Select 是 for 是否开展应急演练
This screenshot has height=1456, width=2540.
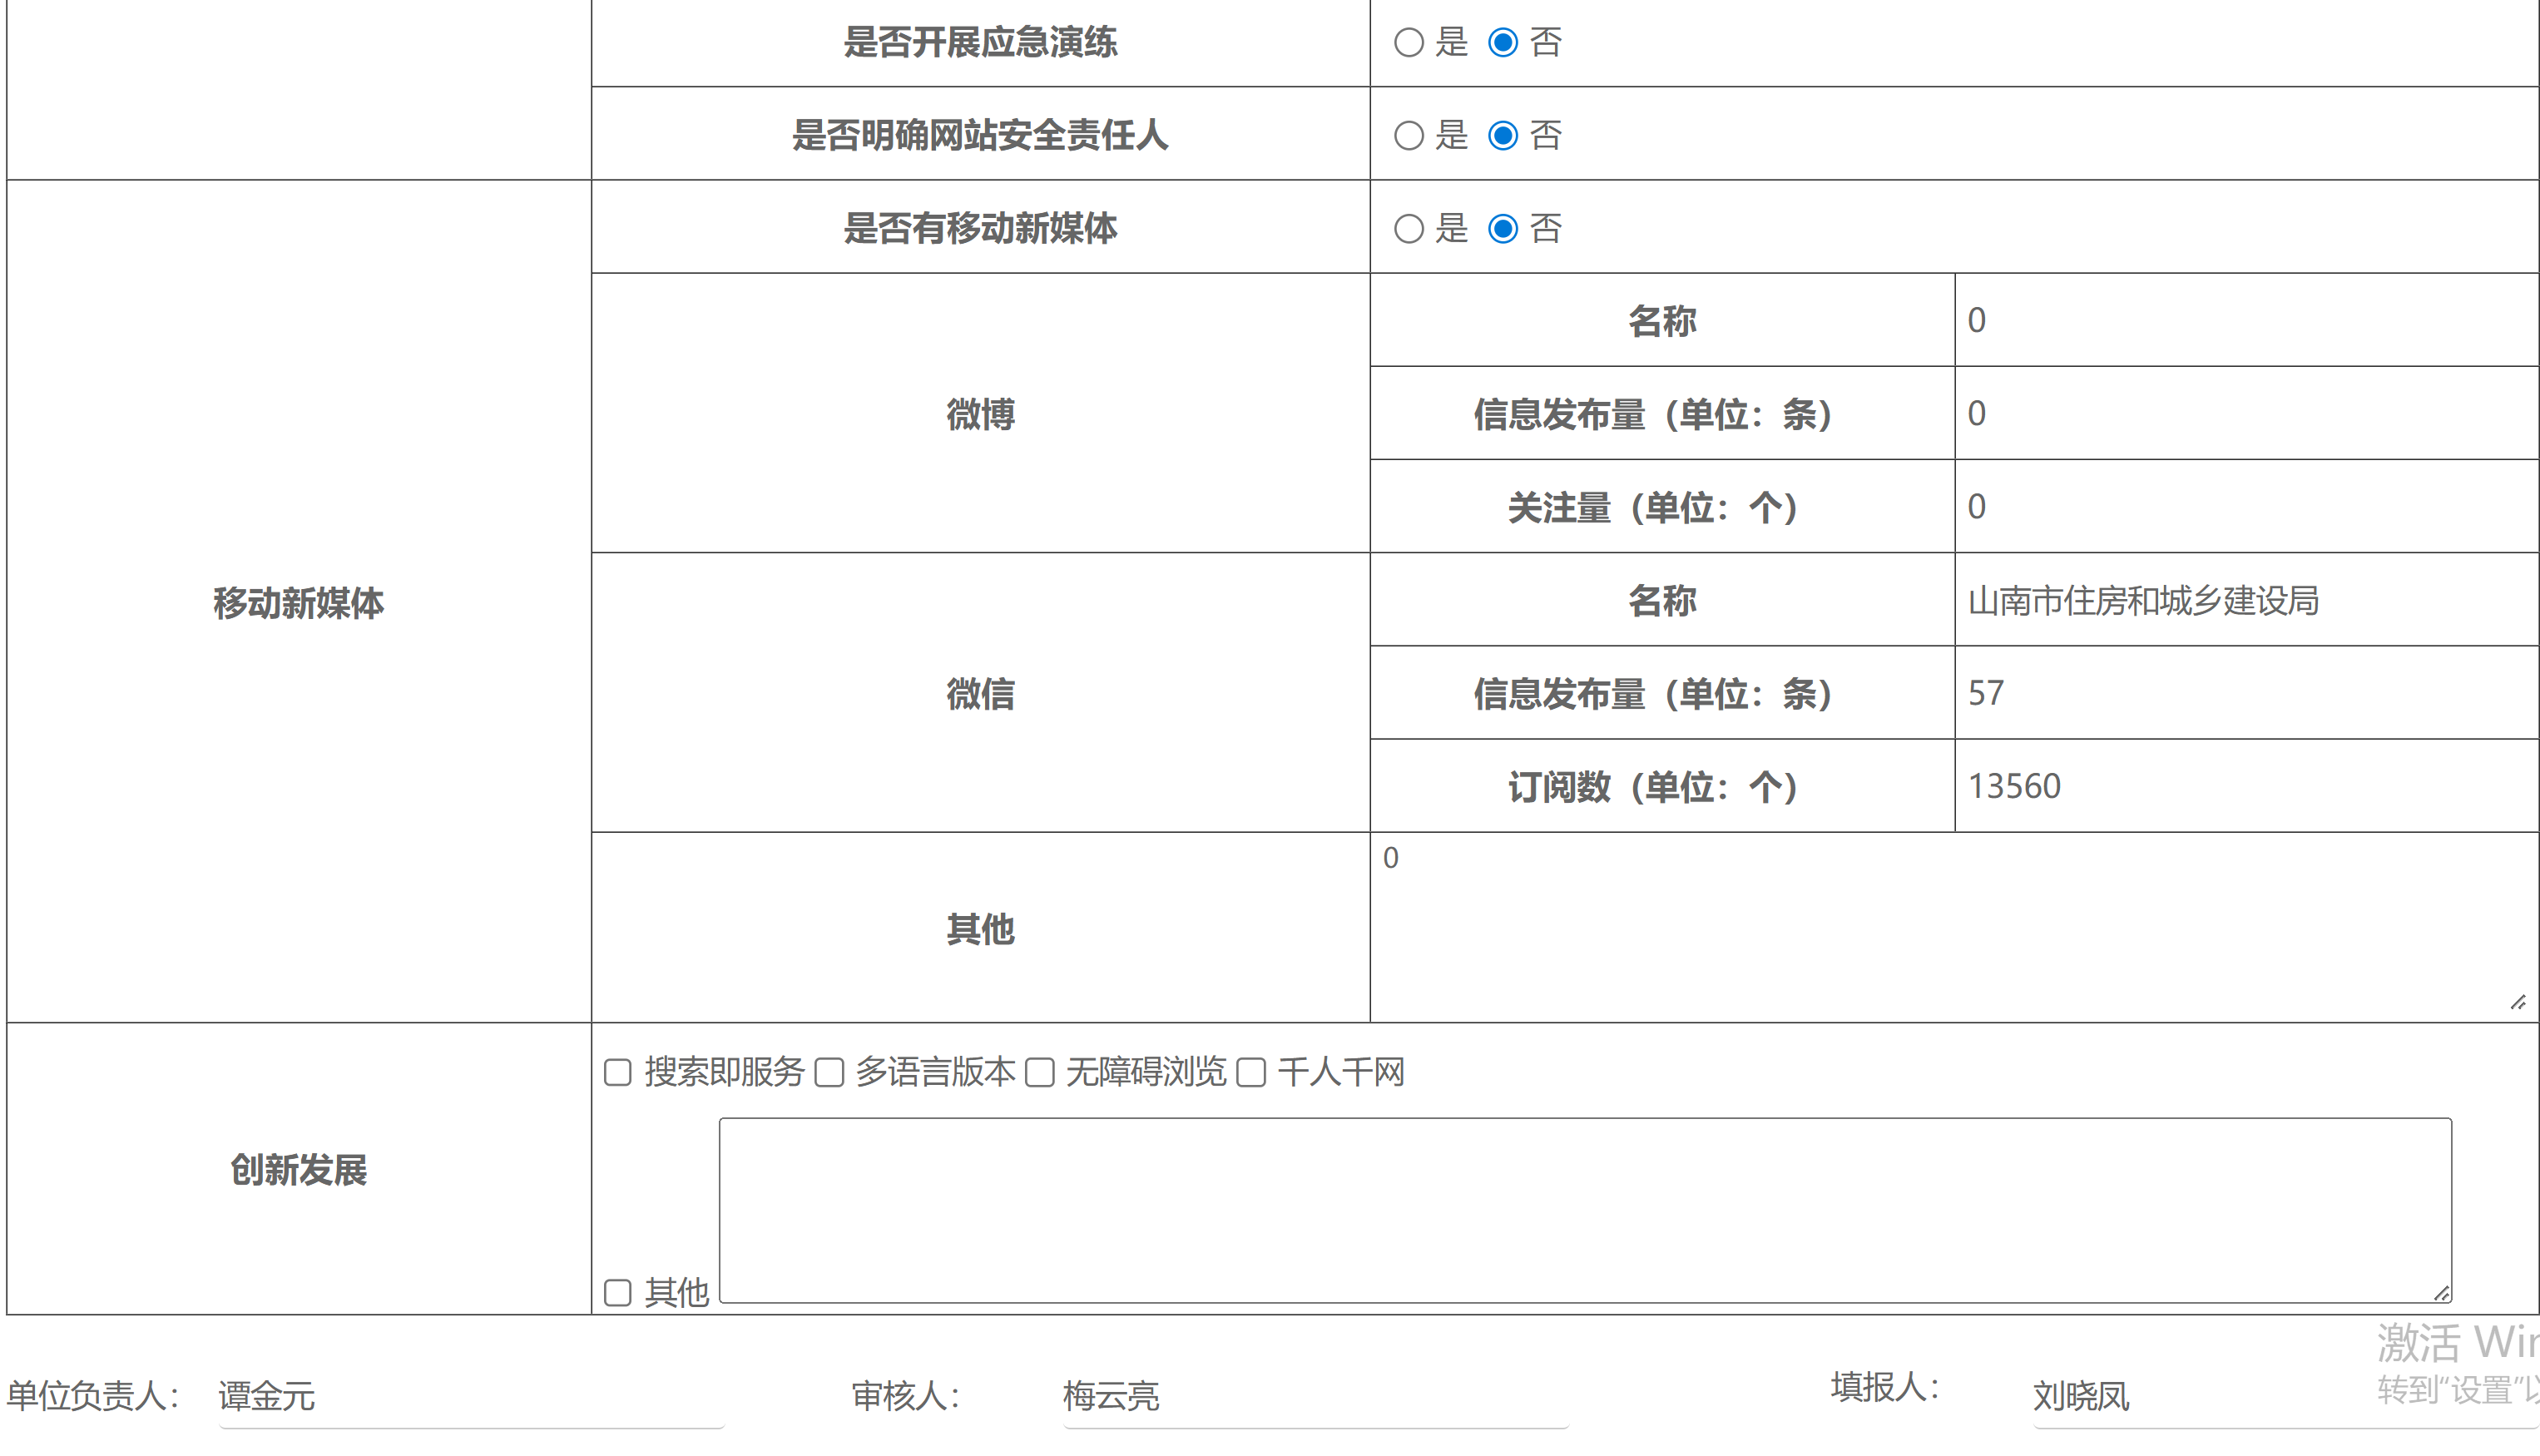(x=1408, y=42)
